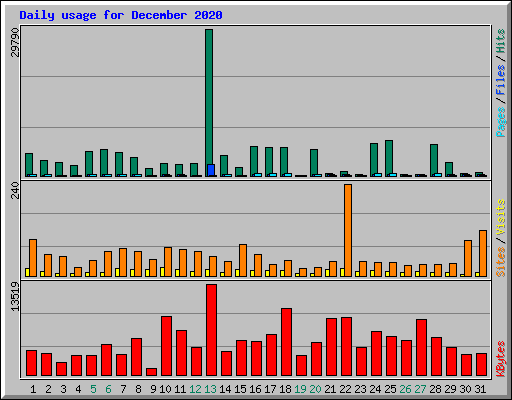
Task: Click the green day label 19
Action: tap(300, 389)
